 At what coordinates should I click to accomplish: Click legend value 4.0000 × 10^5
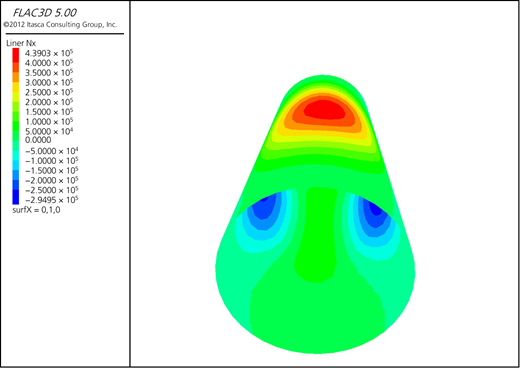coord(49,63)
